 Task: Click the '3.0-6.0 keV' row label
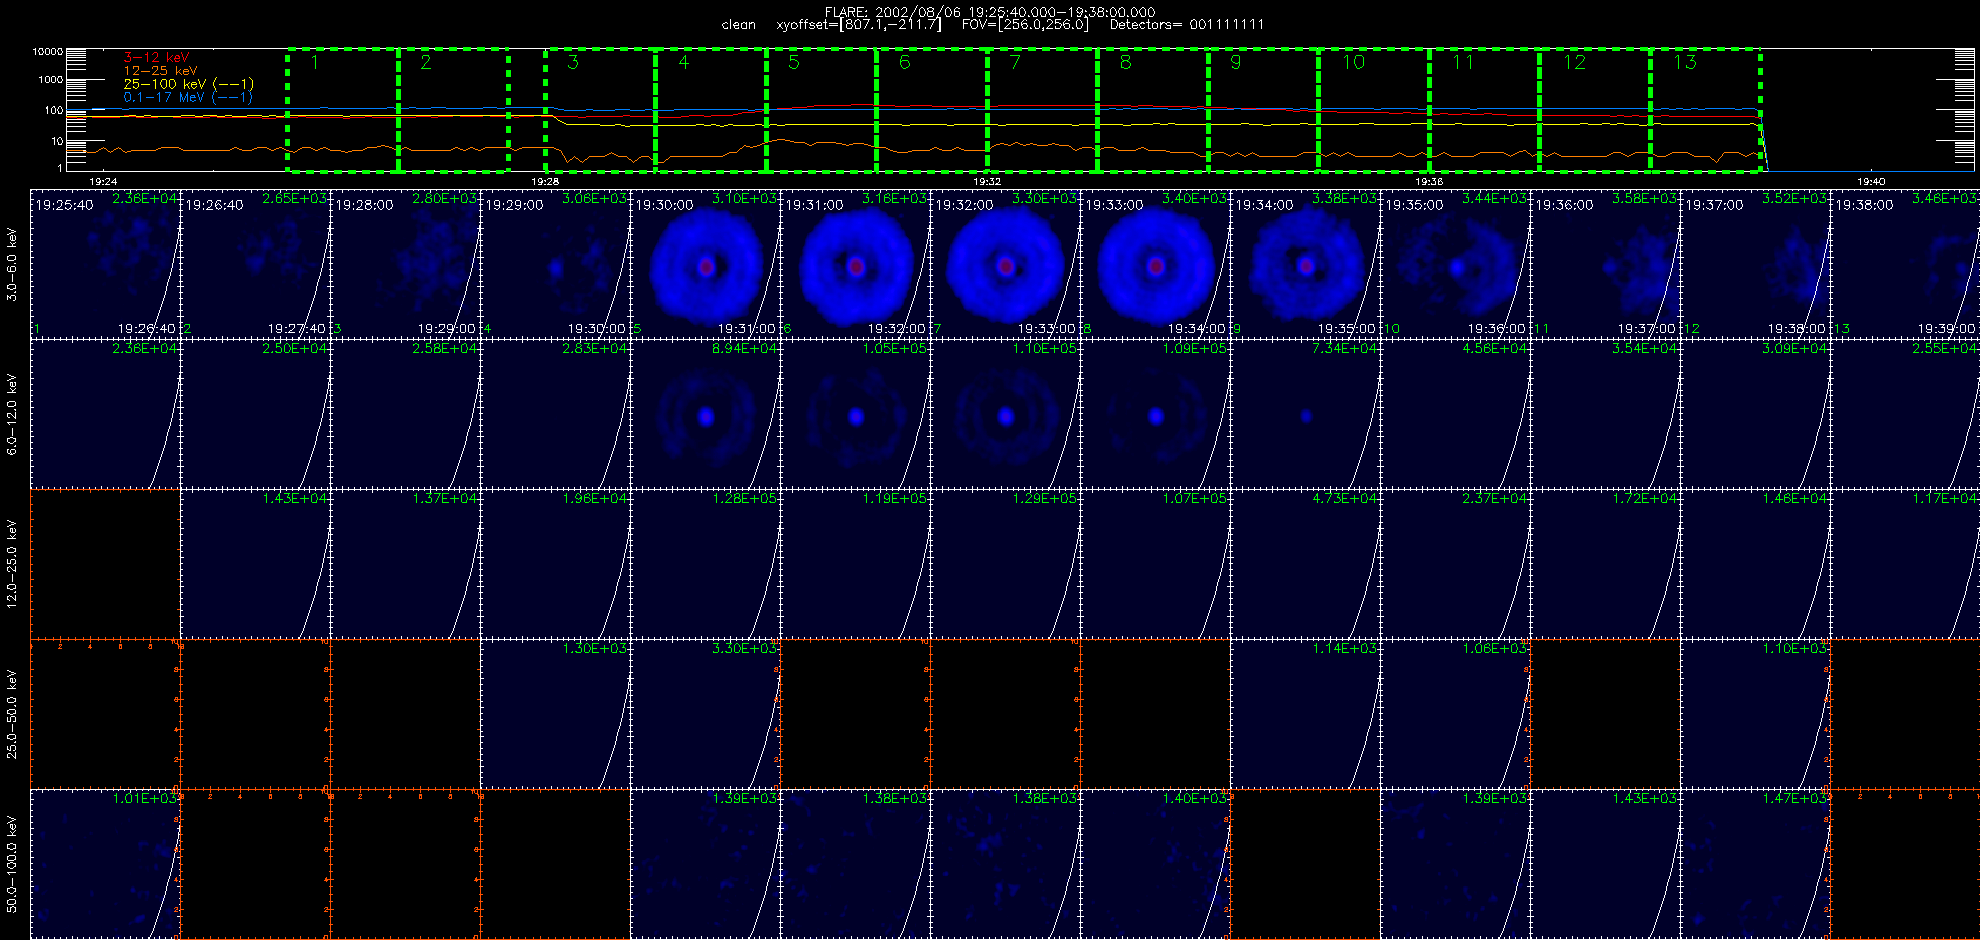click(x=12, y=264)
